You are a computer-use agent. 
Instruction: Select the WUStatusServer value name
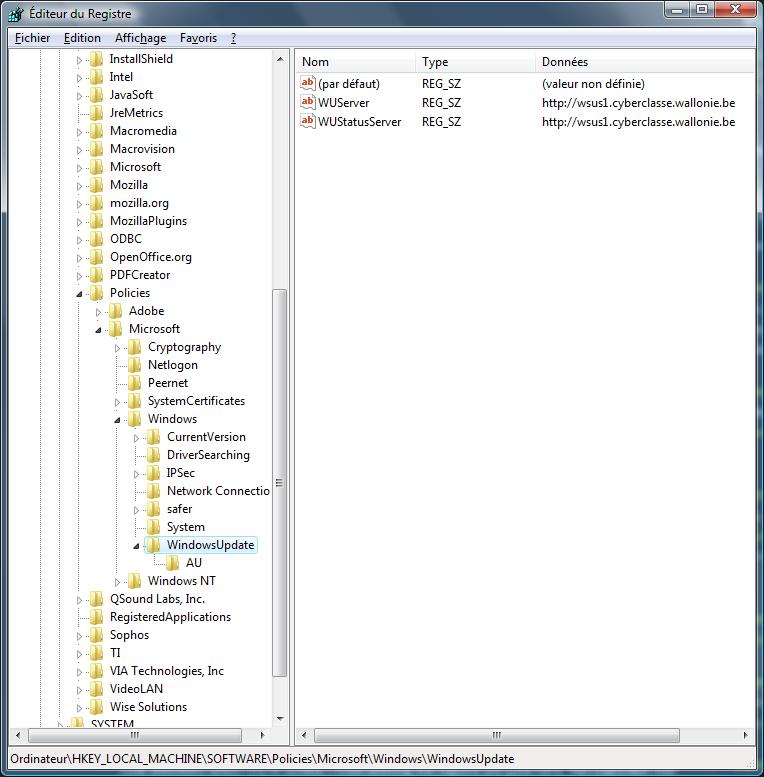pos(359,121)
